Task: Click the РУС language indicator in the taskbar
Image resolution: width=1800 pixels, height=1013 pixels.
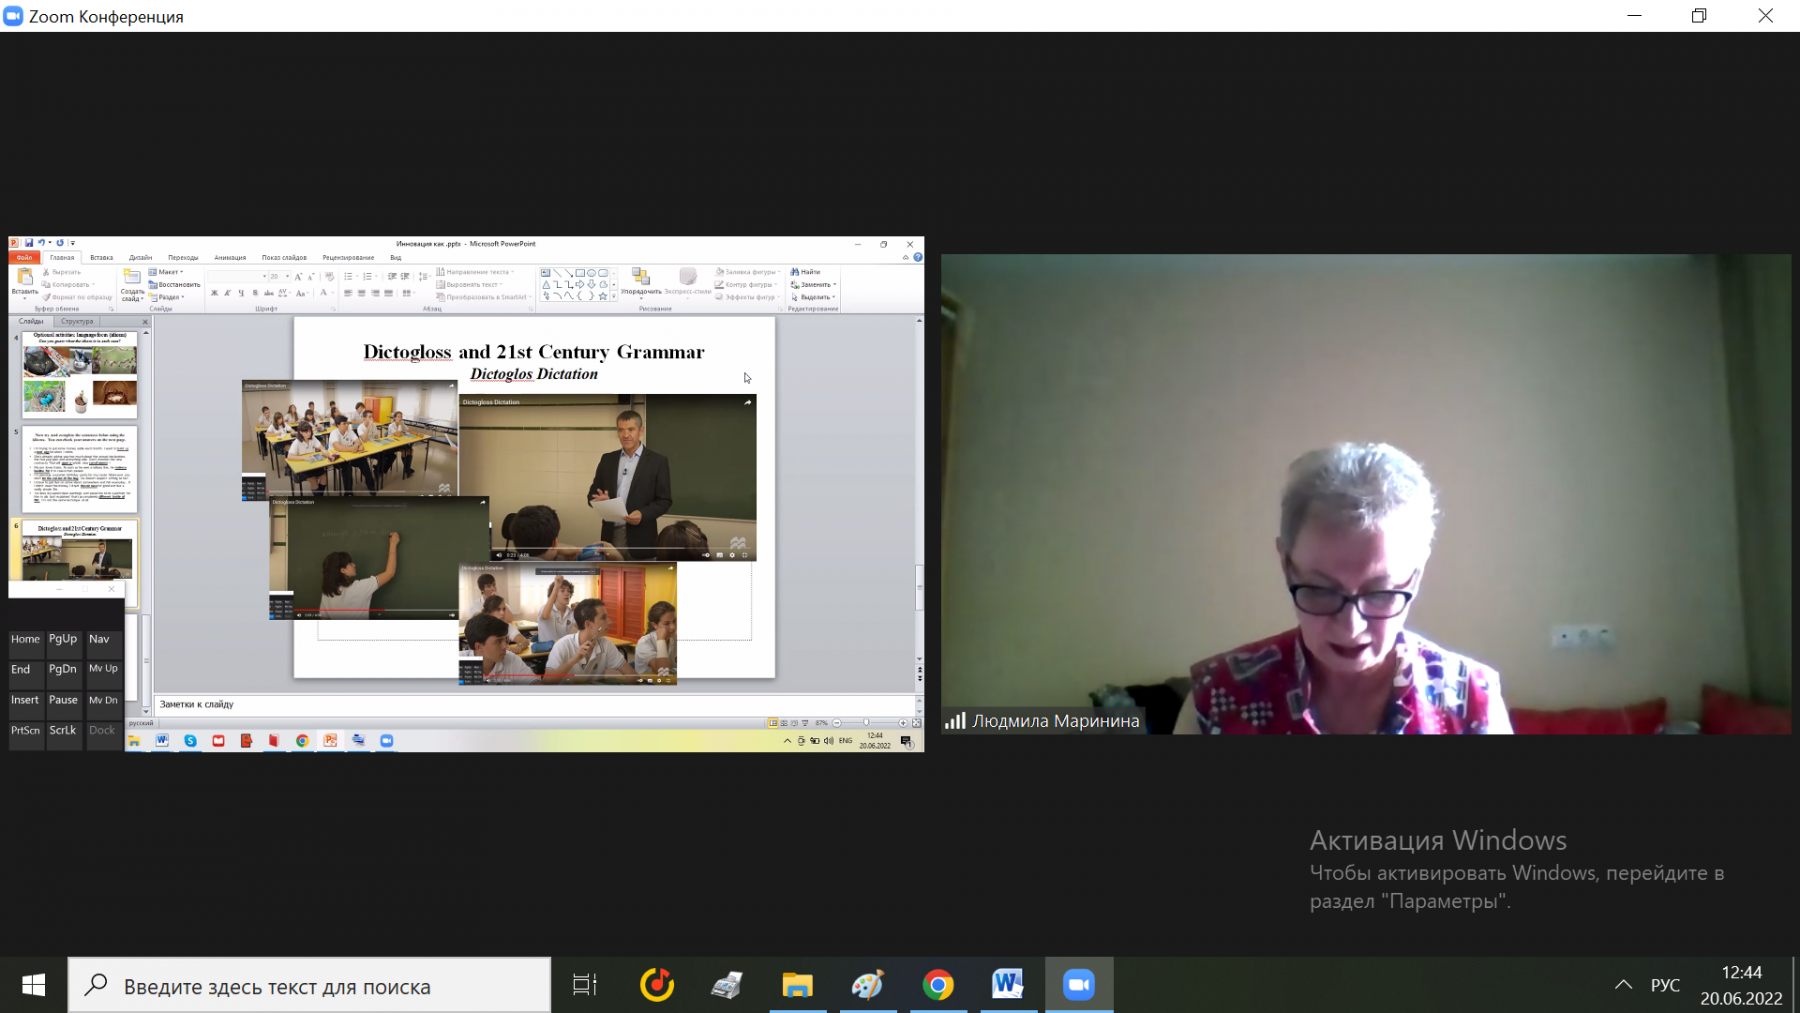Action: click(x=1665, y=985)
